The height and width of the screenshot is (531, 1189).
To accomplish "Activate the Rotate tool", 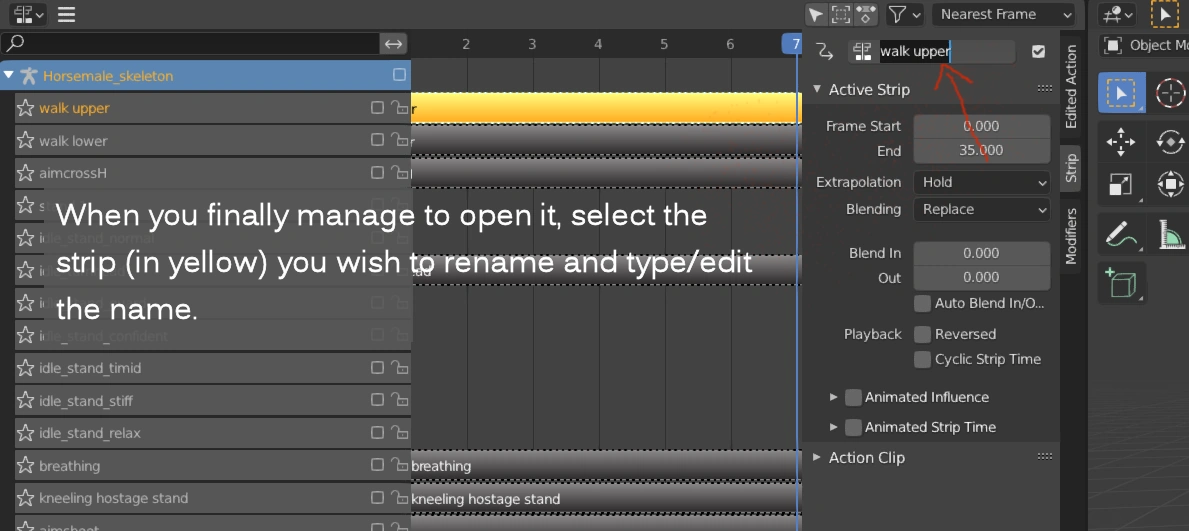I will click(1169, 142).
